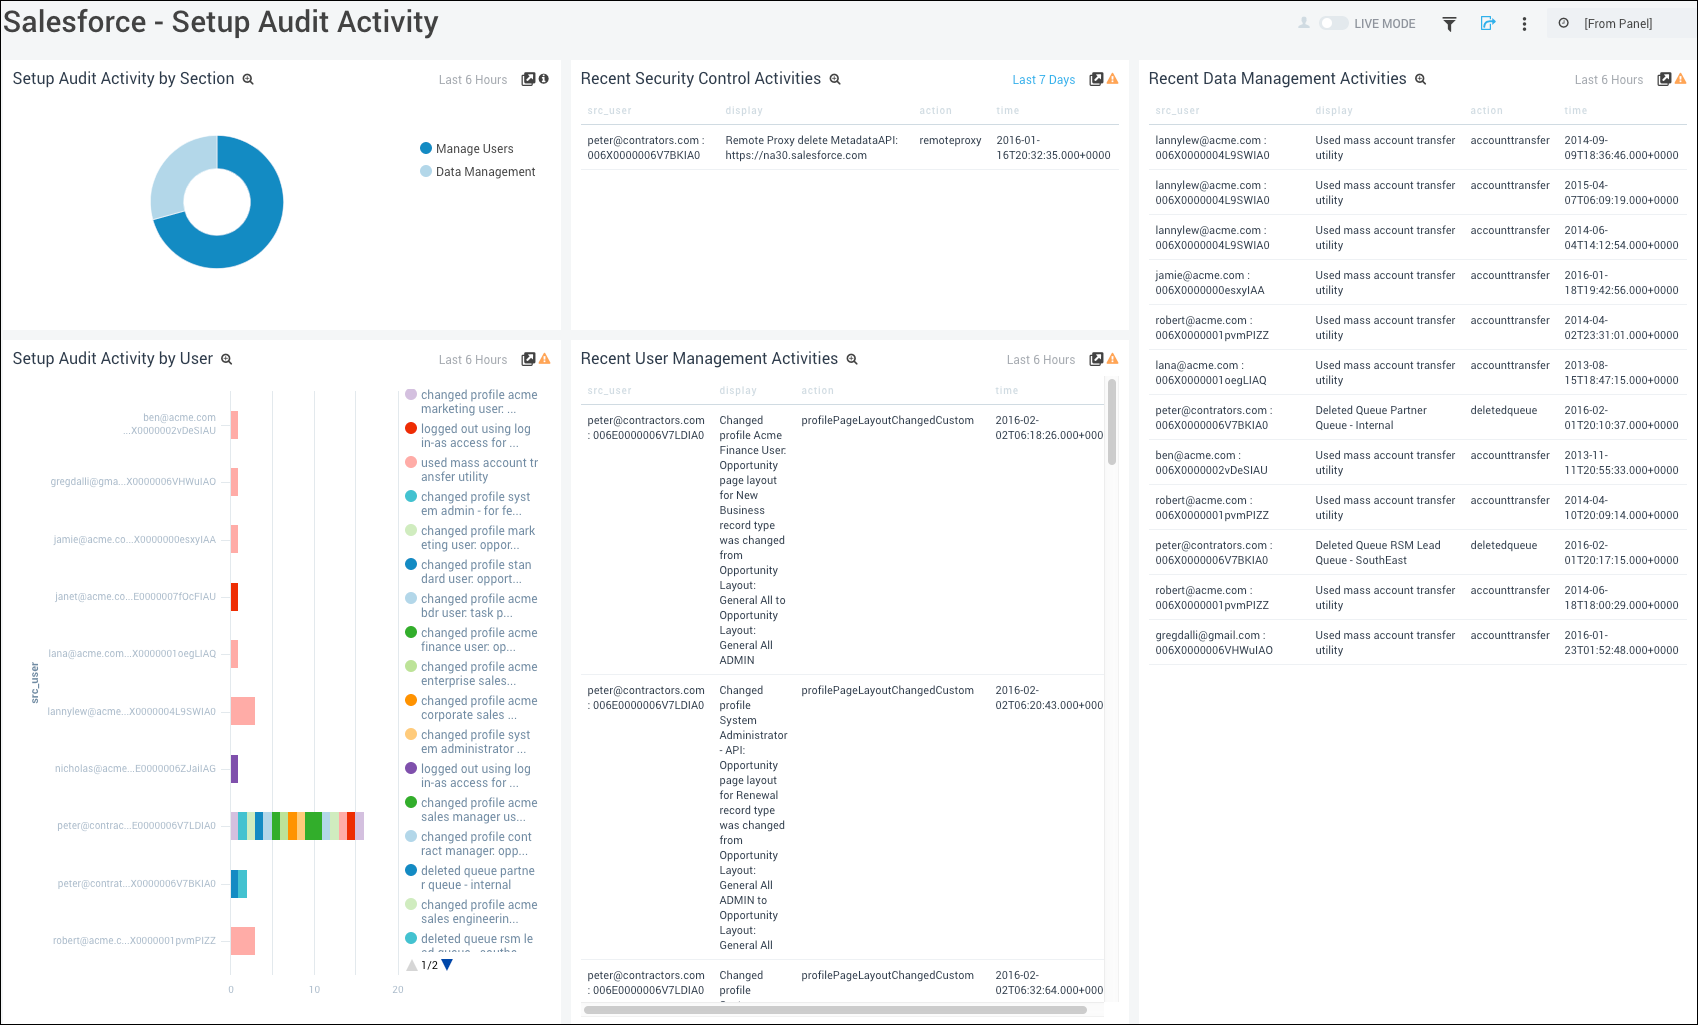Screen dimensions: 1698x1025
Task: Open the user account menu icon
Action: (x=1304, y=23)
